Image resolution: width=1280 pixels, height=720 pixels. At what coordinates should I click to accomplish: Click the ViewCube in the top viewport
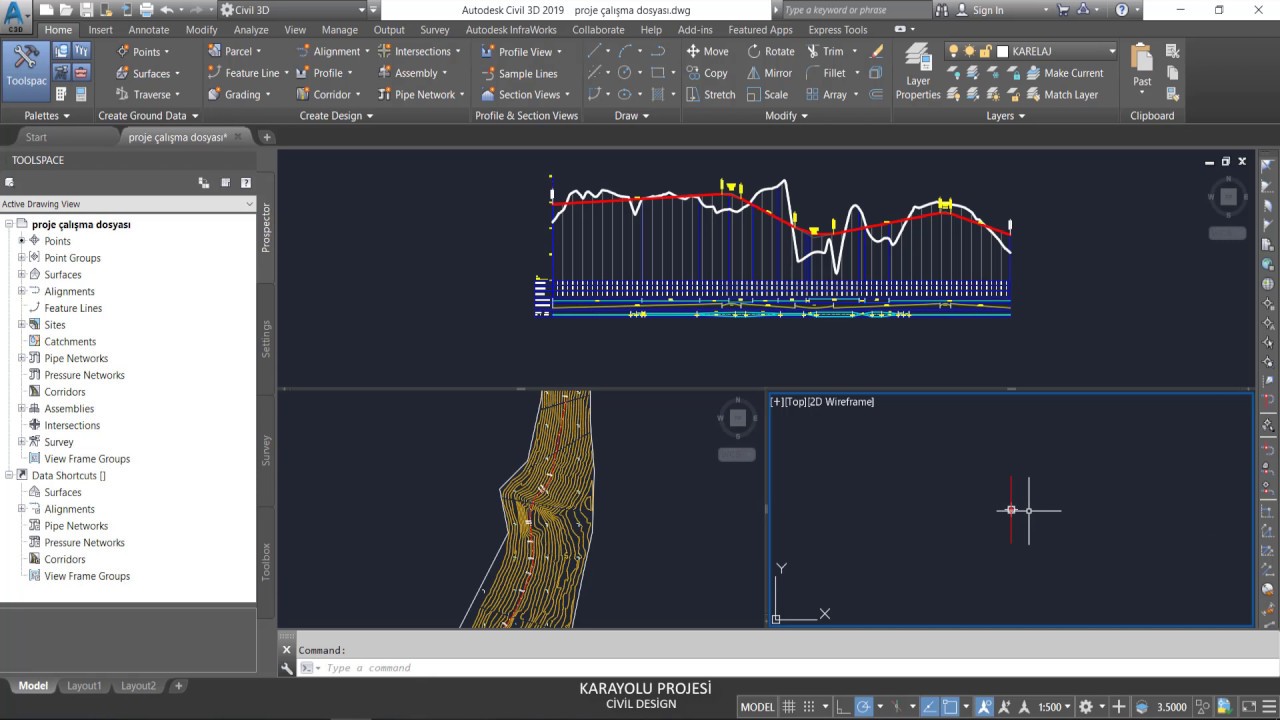point(1228,197)
